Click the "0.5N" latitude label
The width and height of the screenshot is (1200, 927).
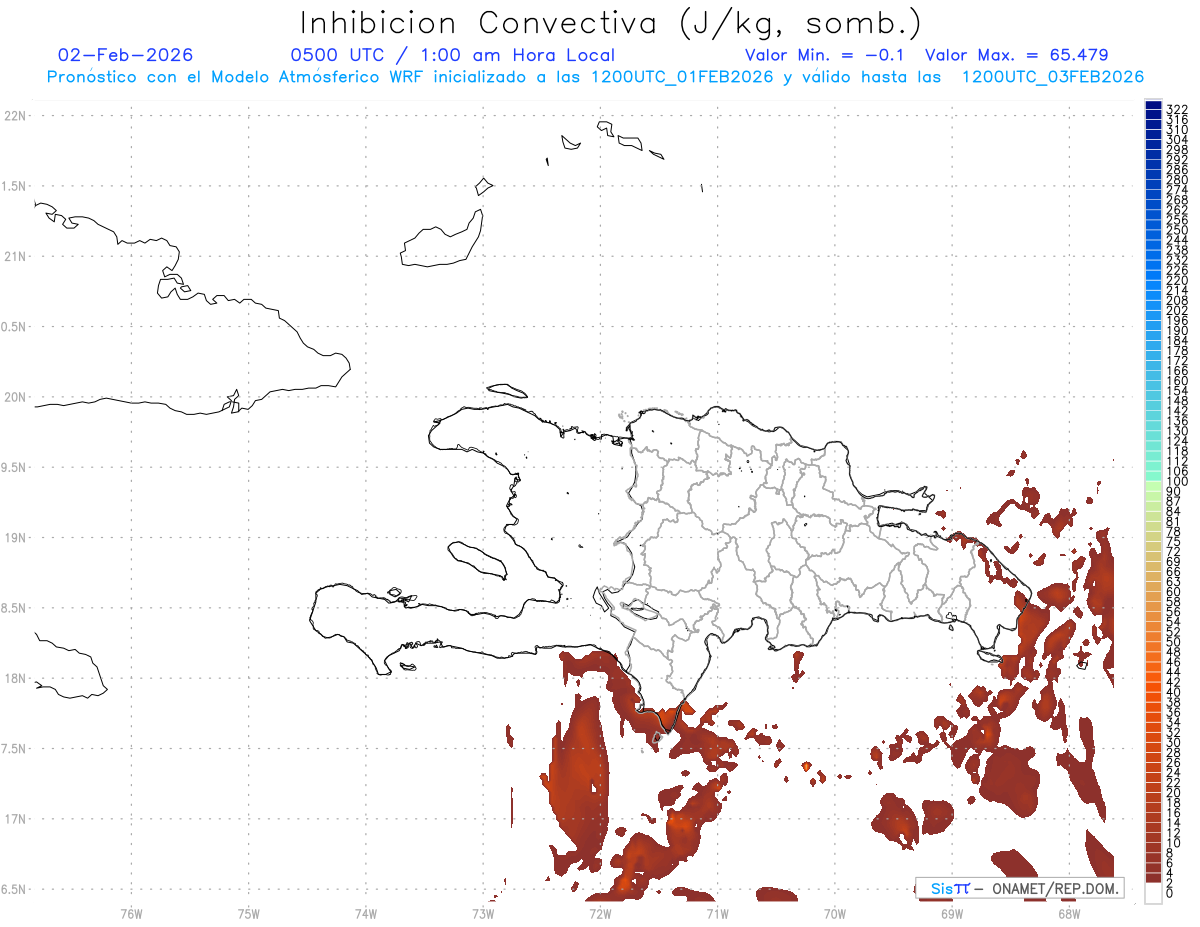(x=14, y=327)
